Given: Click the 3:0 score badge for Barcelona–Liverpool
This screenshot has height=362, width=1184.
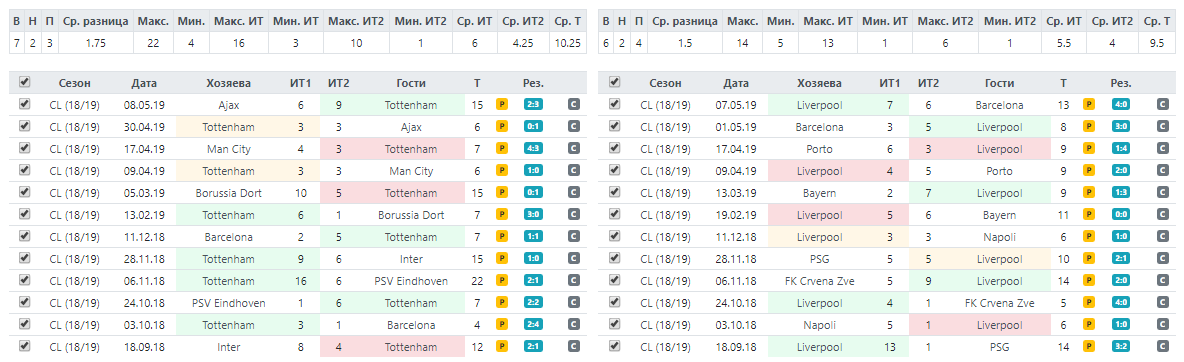Looking at the screenshot, I should pyautogui.click(x=1121, y=128).
